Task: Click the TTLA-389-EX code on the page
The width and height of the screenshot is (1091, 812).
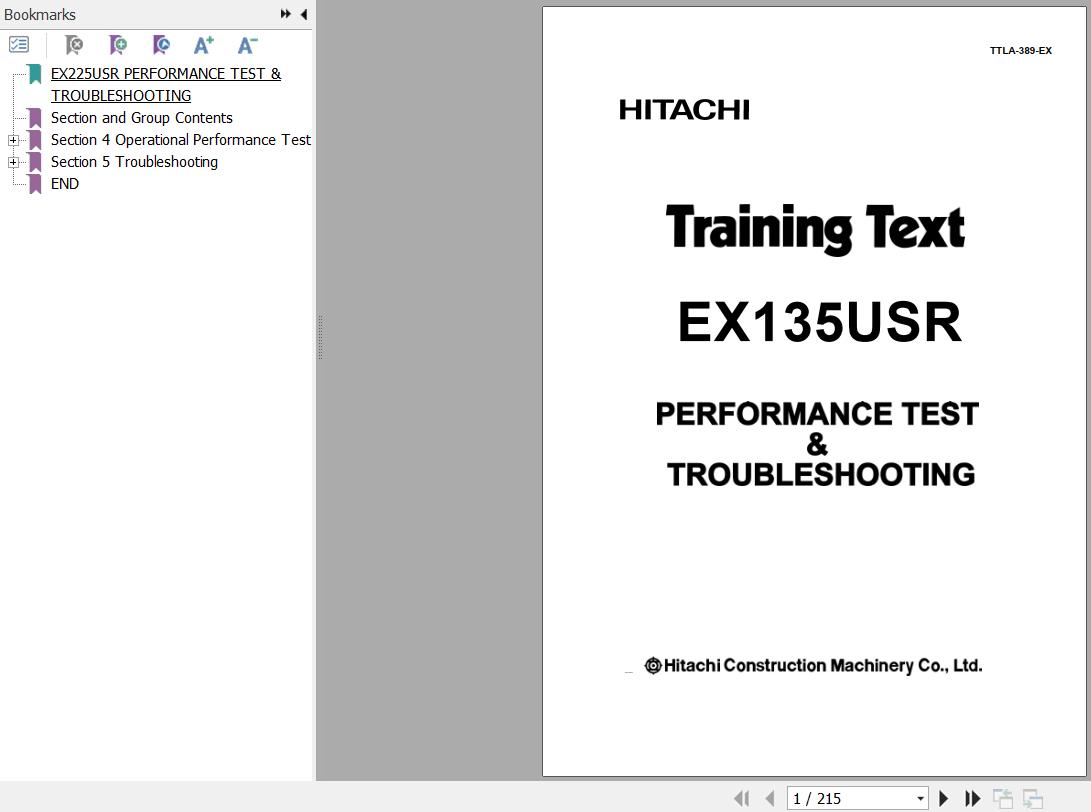Action: pyautogui.click(x=1021, y=50)
